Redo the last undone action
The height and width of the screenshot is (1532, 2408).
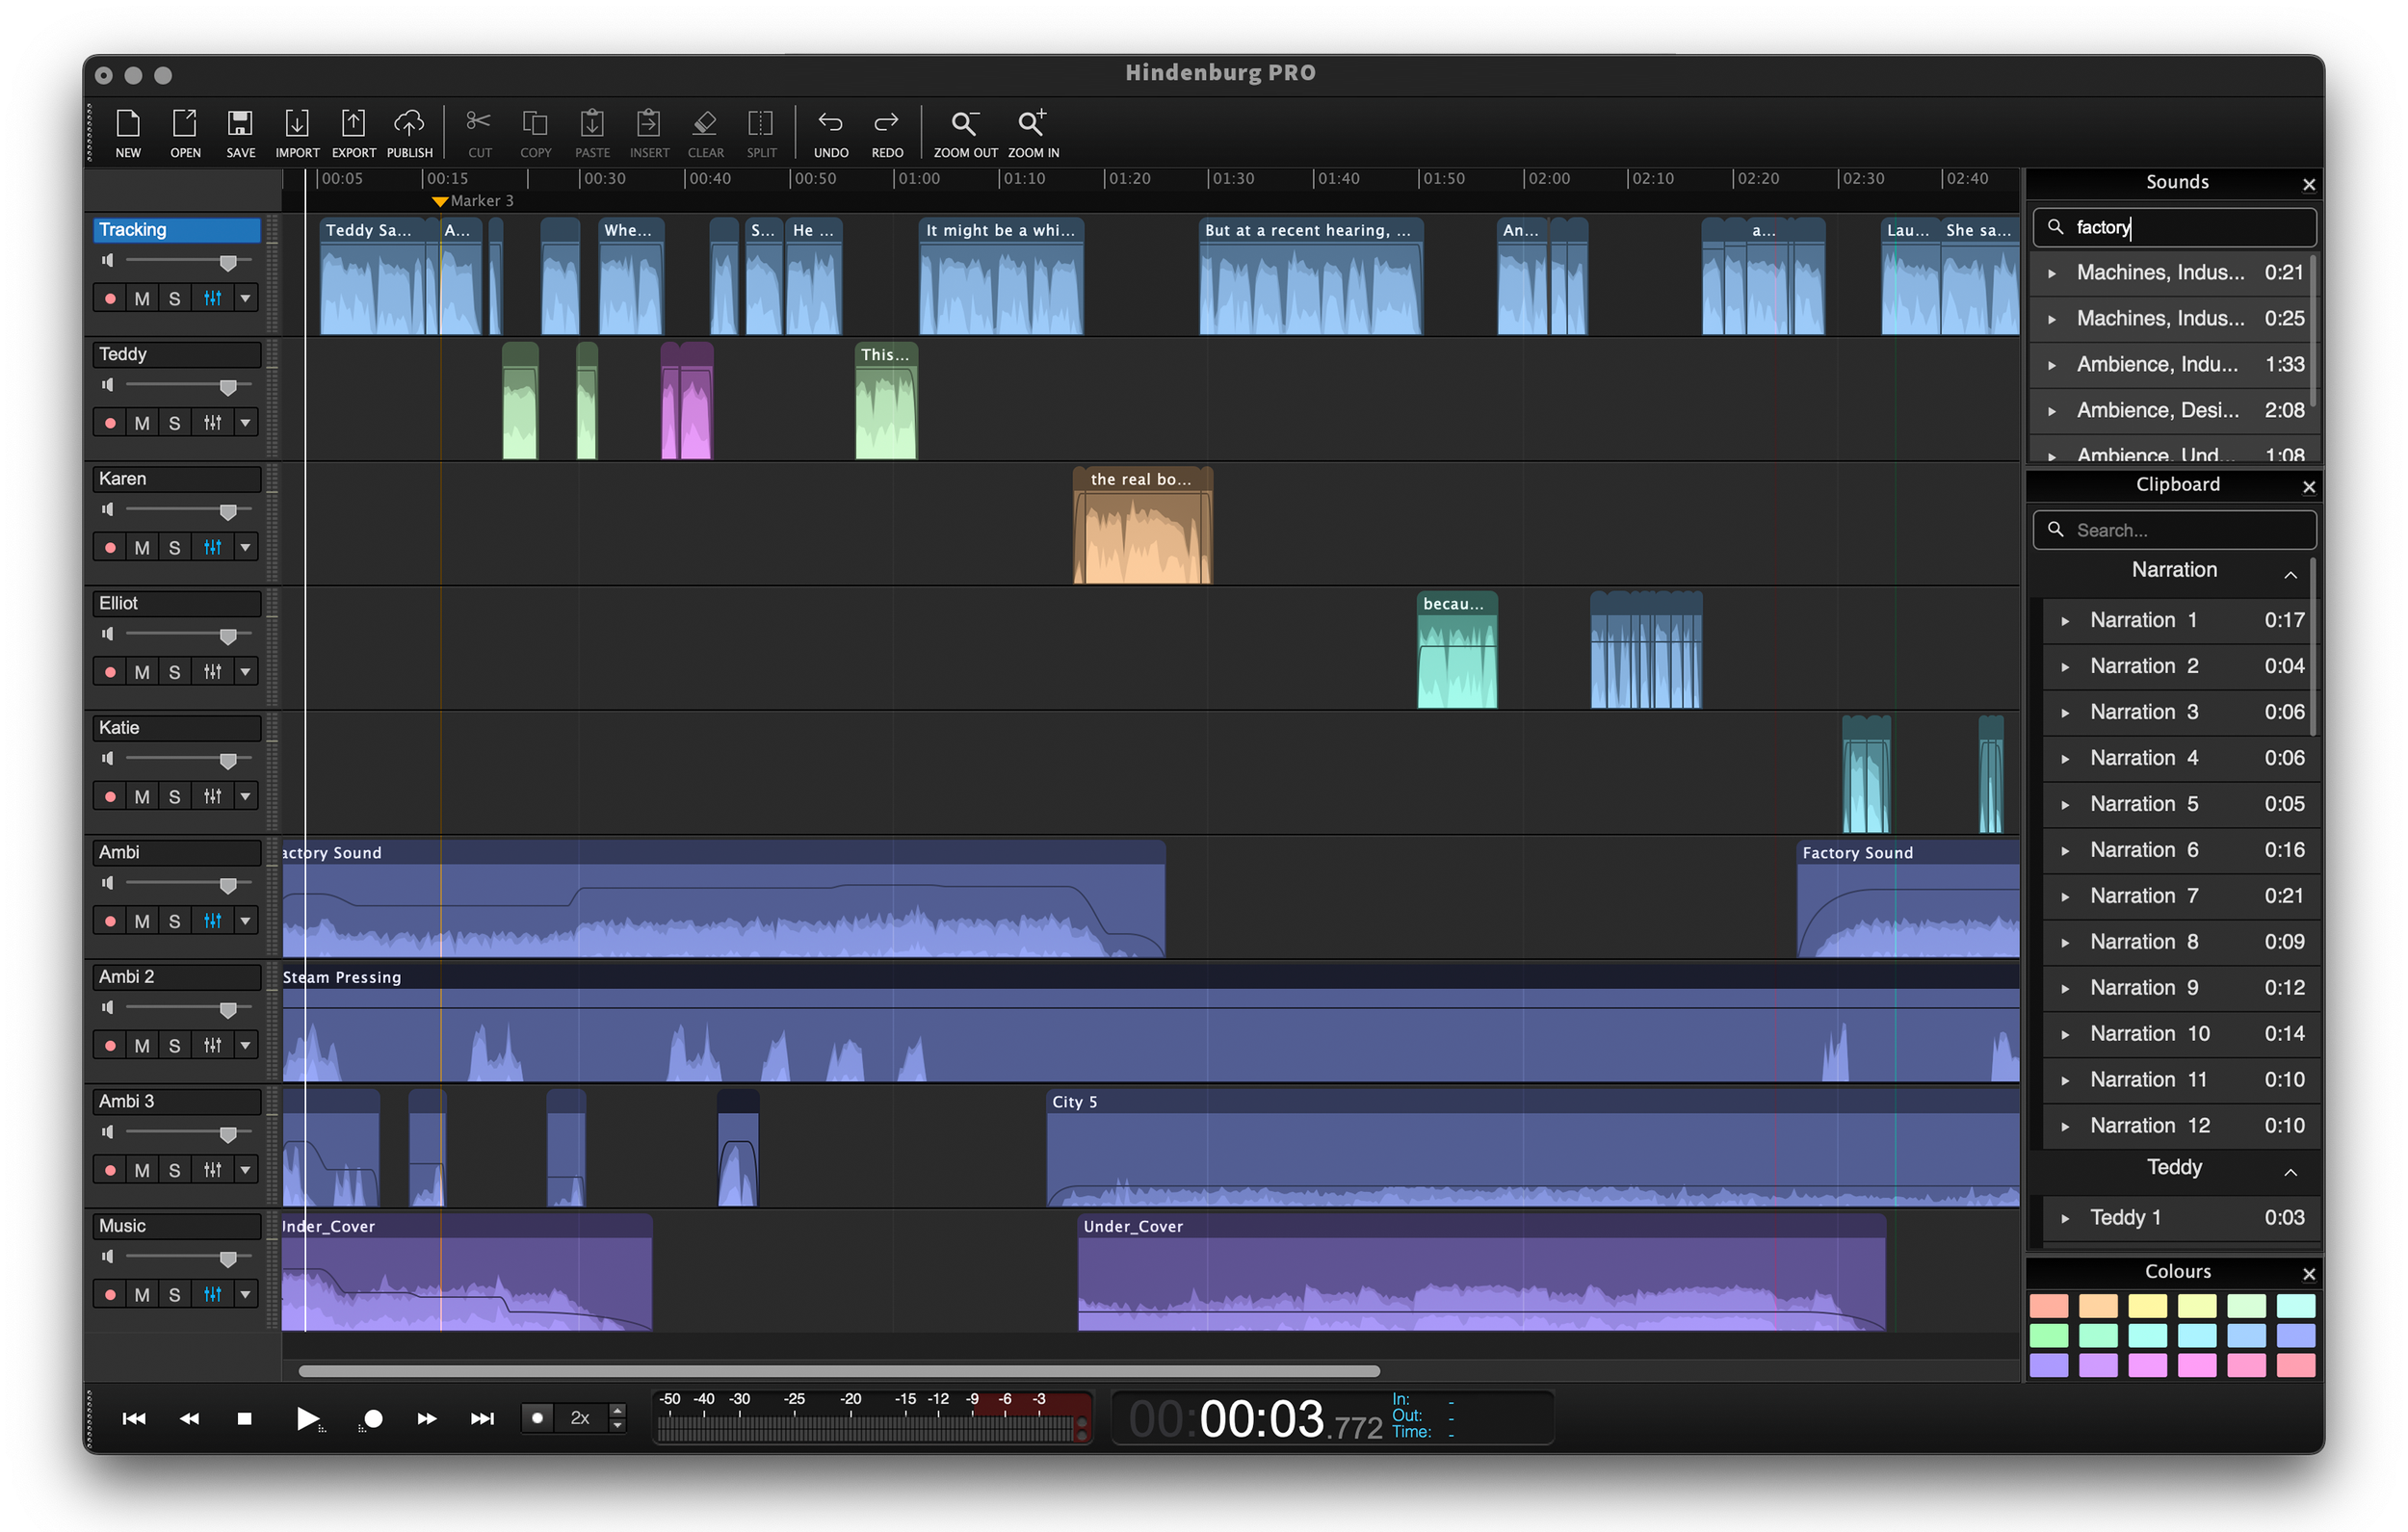(x=887, y=133)
